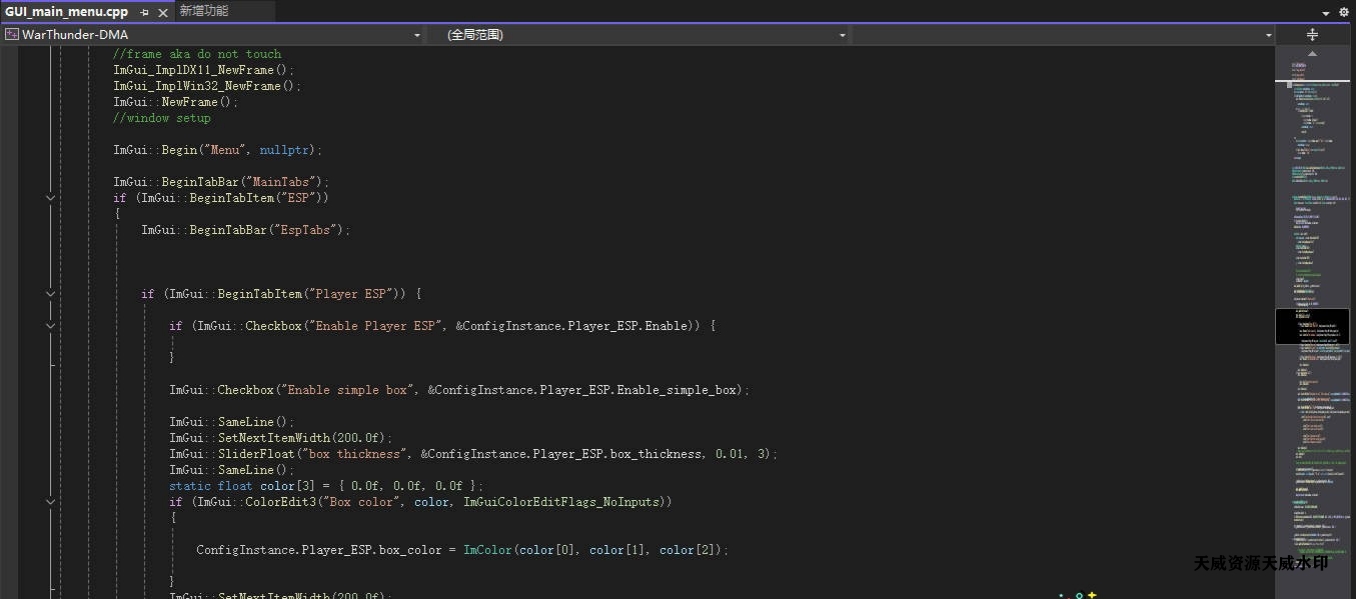Switch to the 新增功能 tab
The height and width of the screenshot is (599, 1356).
pyautogui.click(x=204, y=11)
